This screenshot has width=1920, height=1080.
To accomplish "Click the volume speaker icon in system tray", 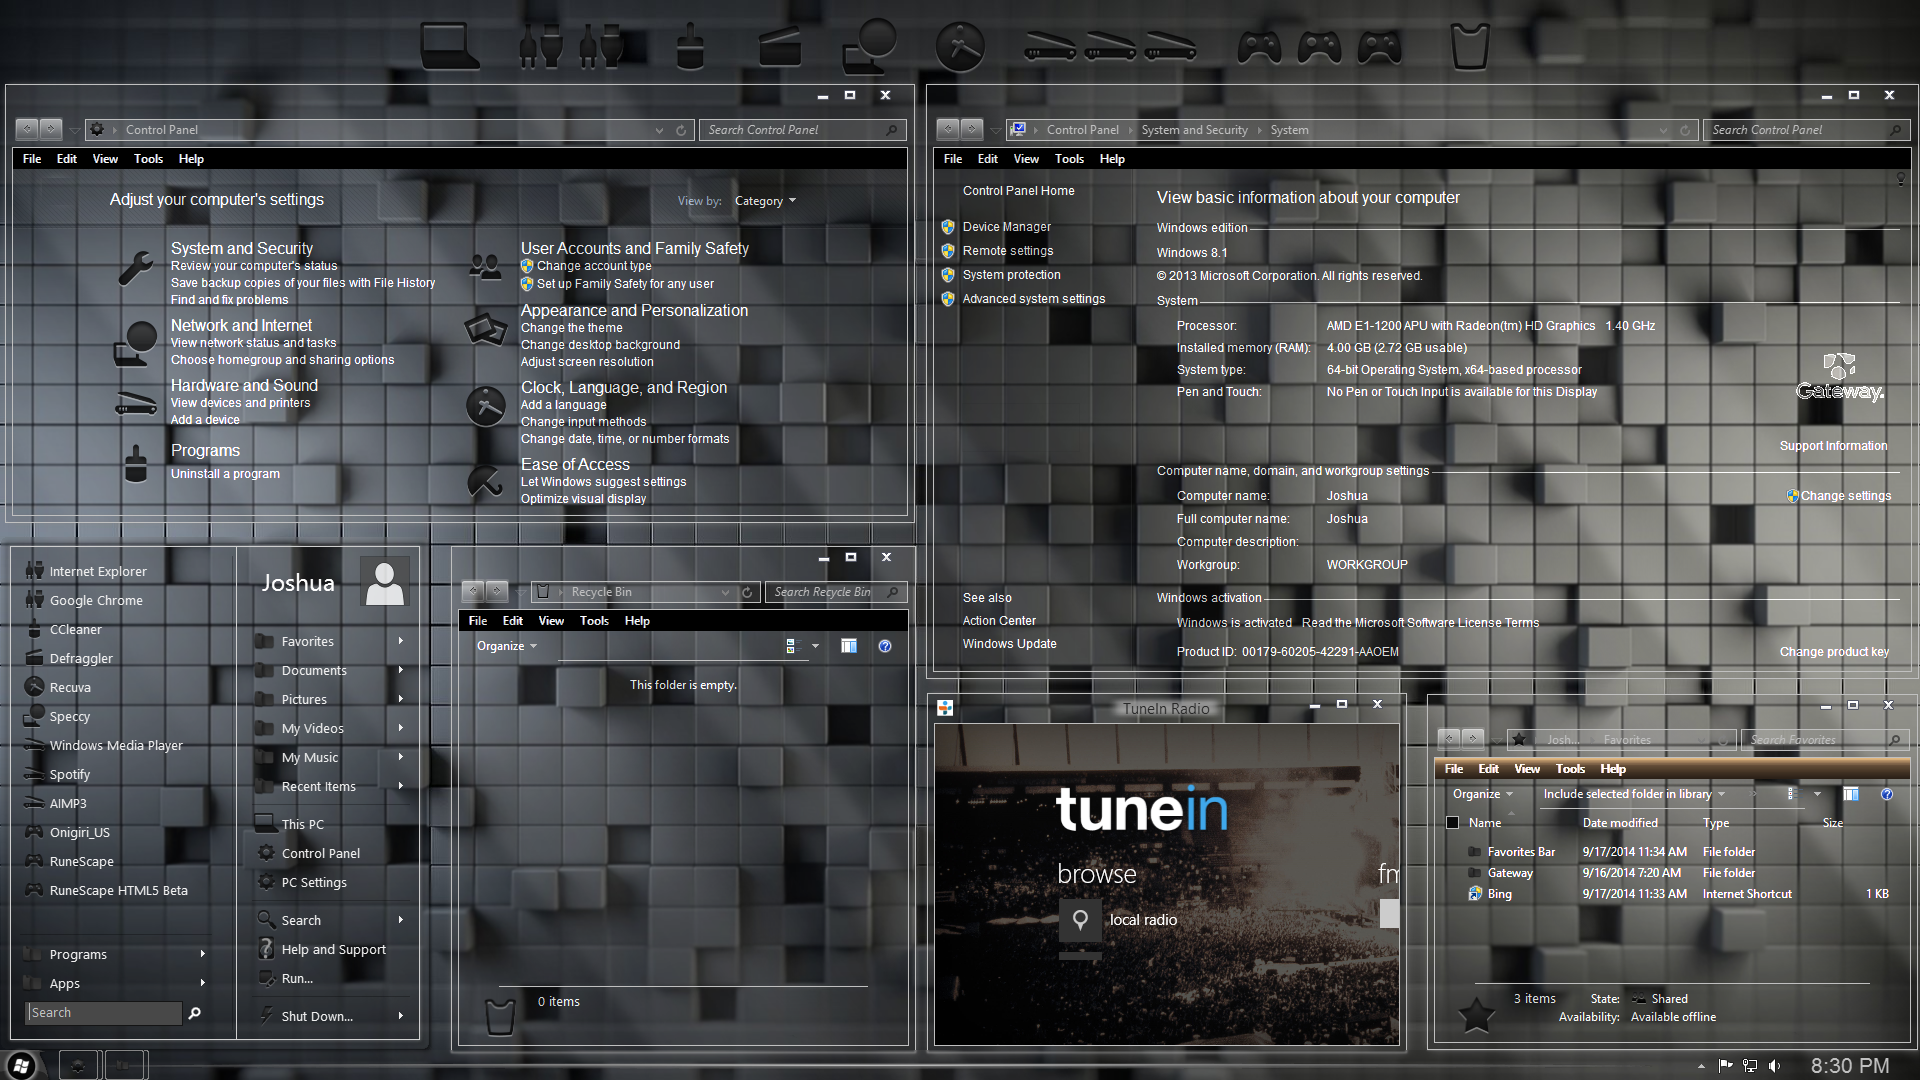I will 1774,1066.
